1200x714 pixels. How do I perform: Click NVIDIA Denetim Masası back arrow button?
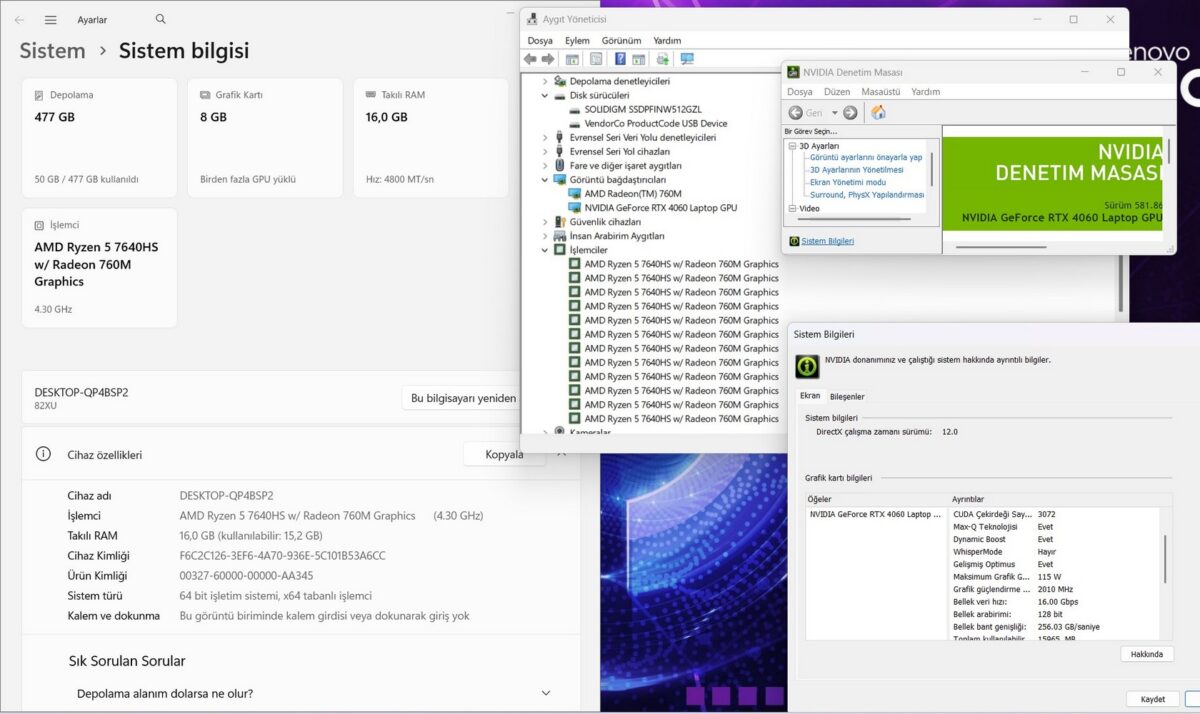[796, 113]
